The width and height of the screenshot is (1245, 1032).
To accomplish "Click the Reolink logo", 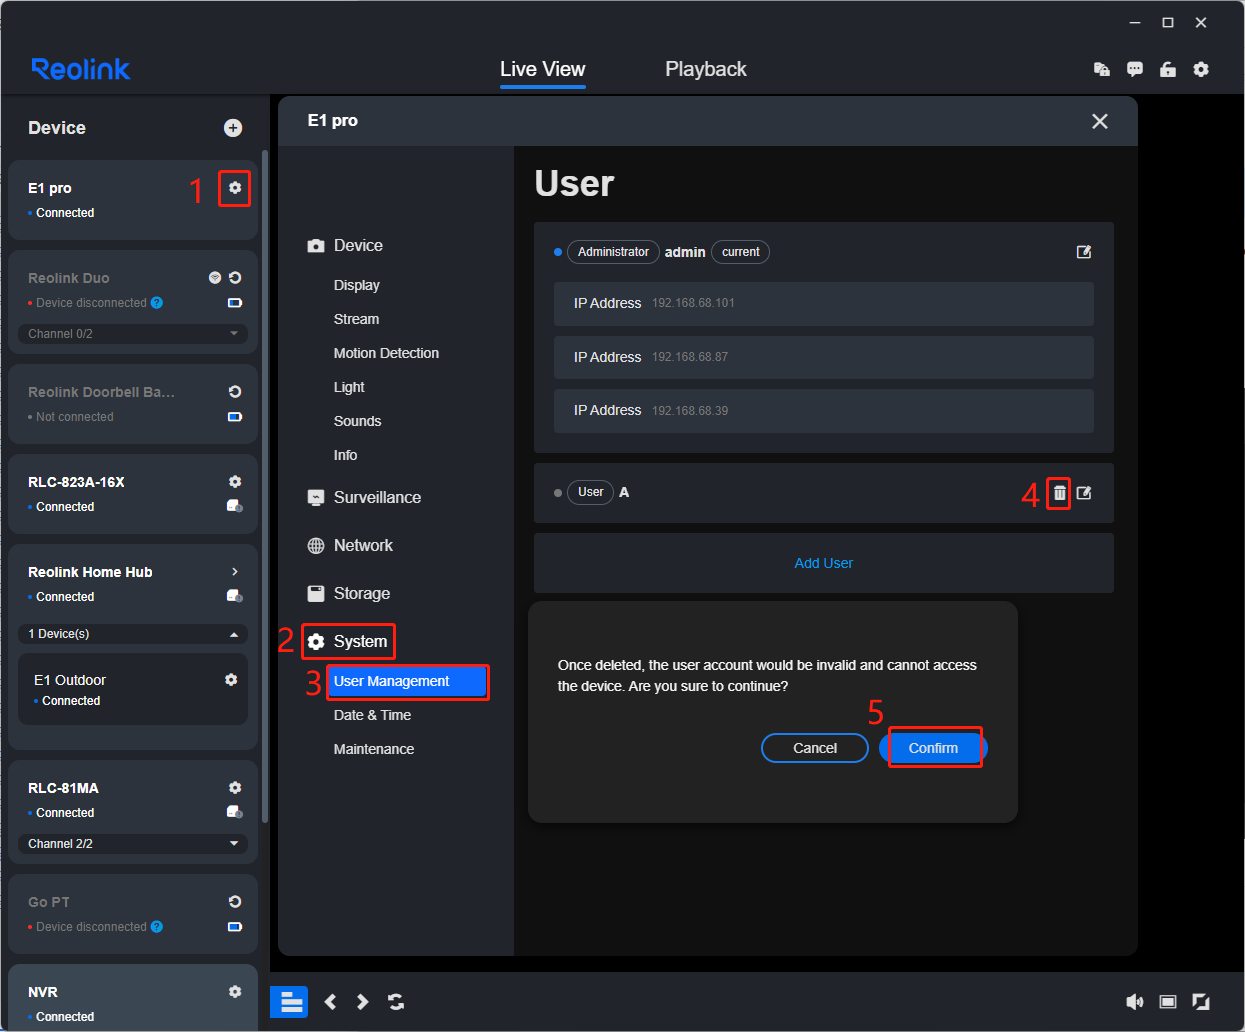I will (81, 69).
